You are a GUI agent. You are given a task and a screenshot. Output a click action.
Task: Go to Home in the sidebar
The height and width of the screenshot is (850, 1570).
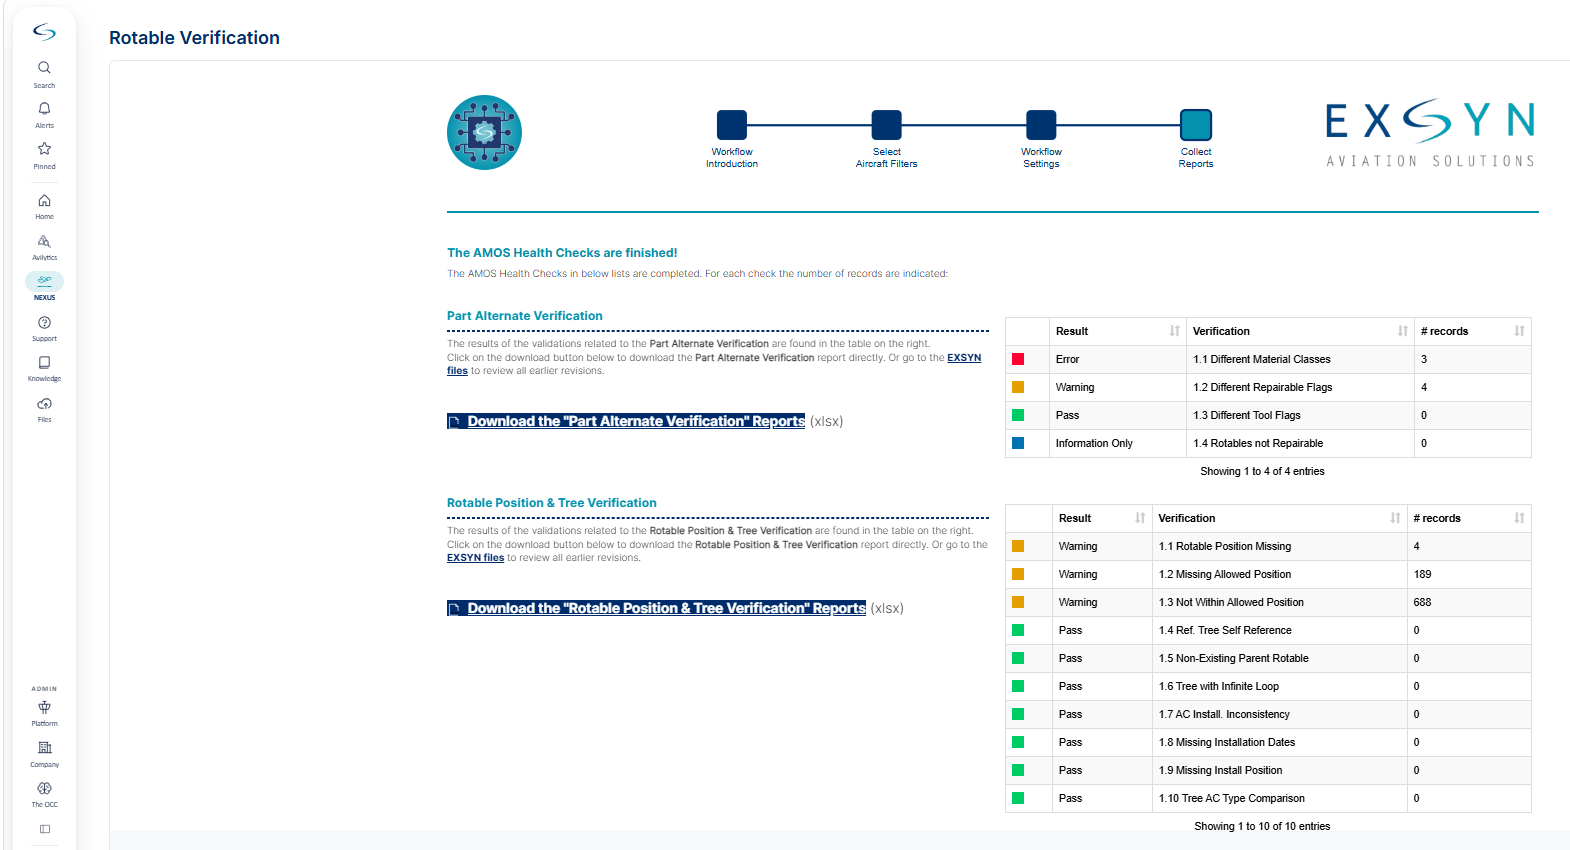click(x=44, y=206)
